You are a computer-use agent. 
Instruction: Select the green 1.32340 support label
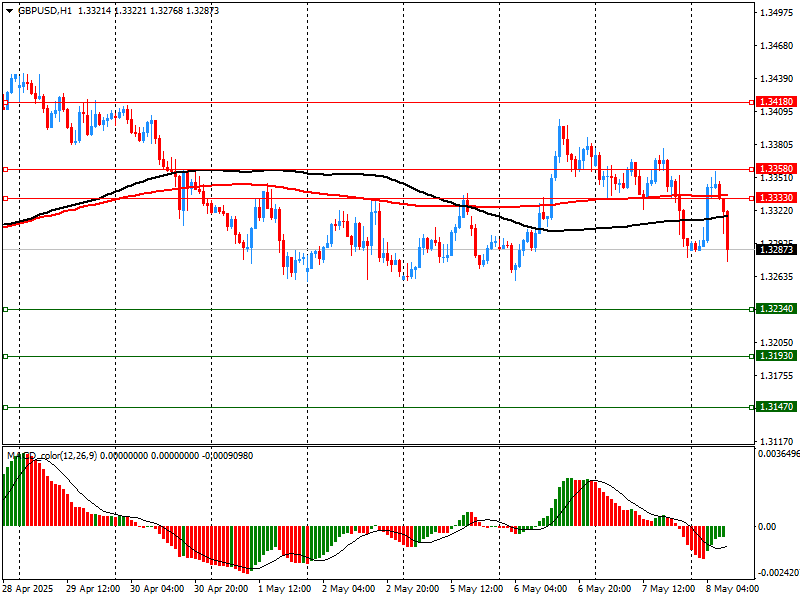pos(776,309)
